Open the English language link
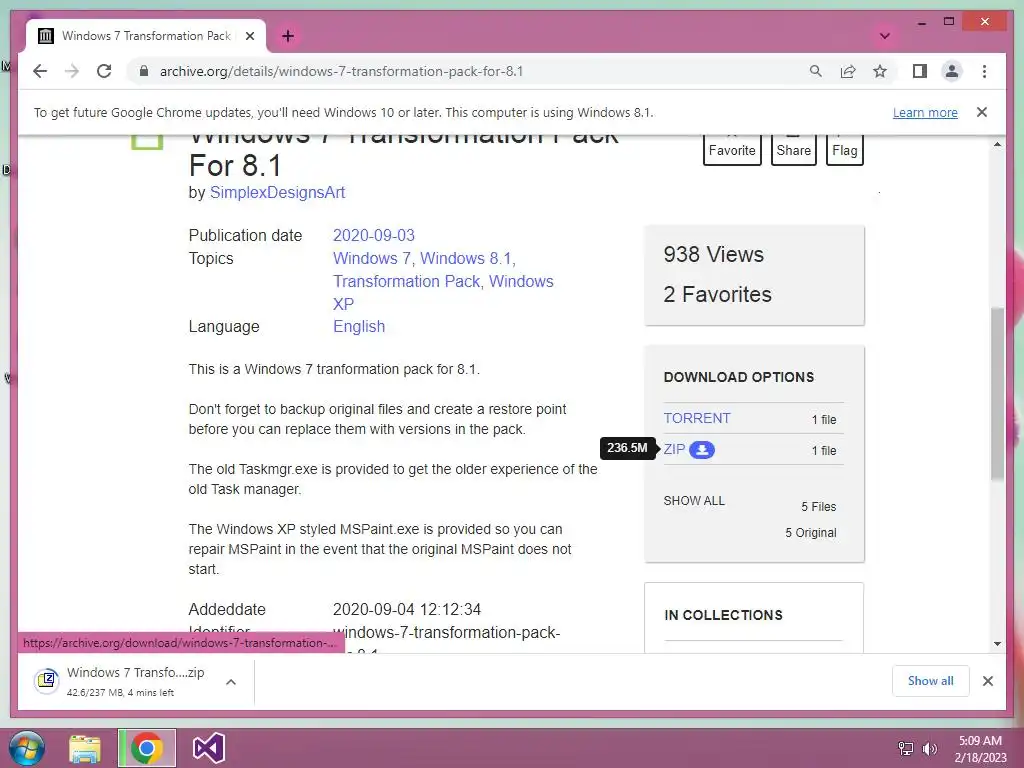 coord(359,327)
